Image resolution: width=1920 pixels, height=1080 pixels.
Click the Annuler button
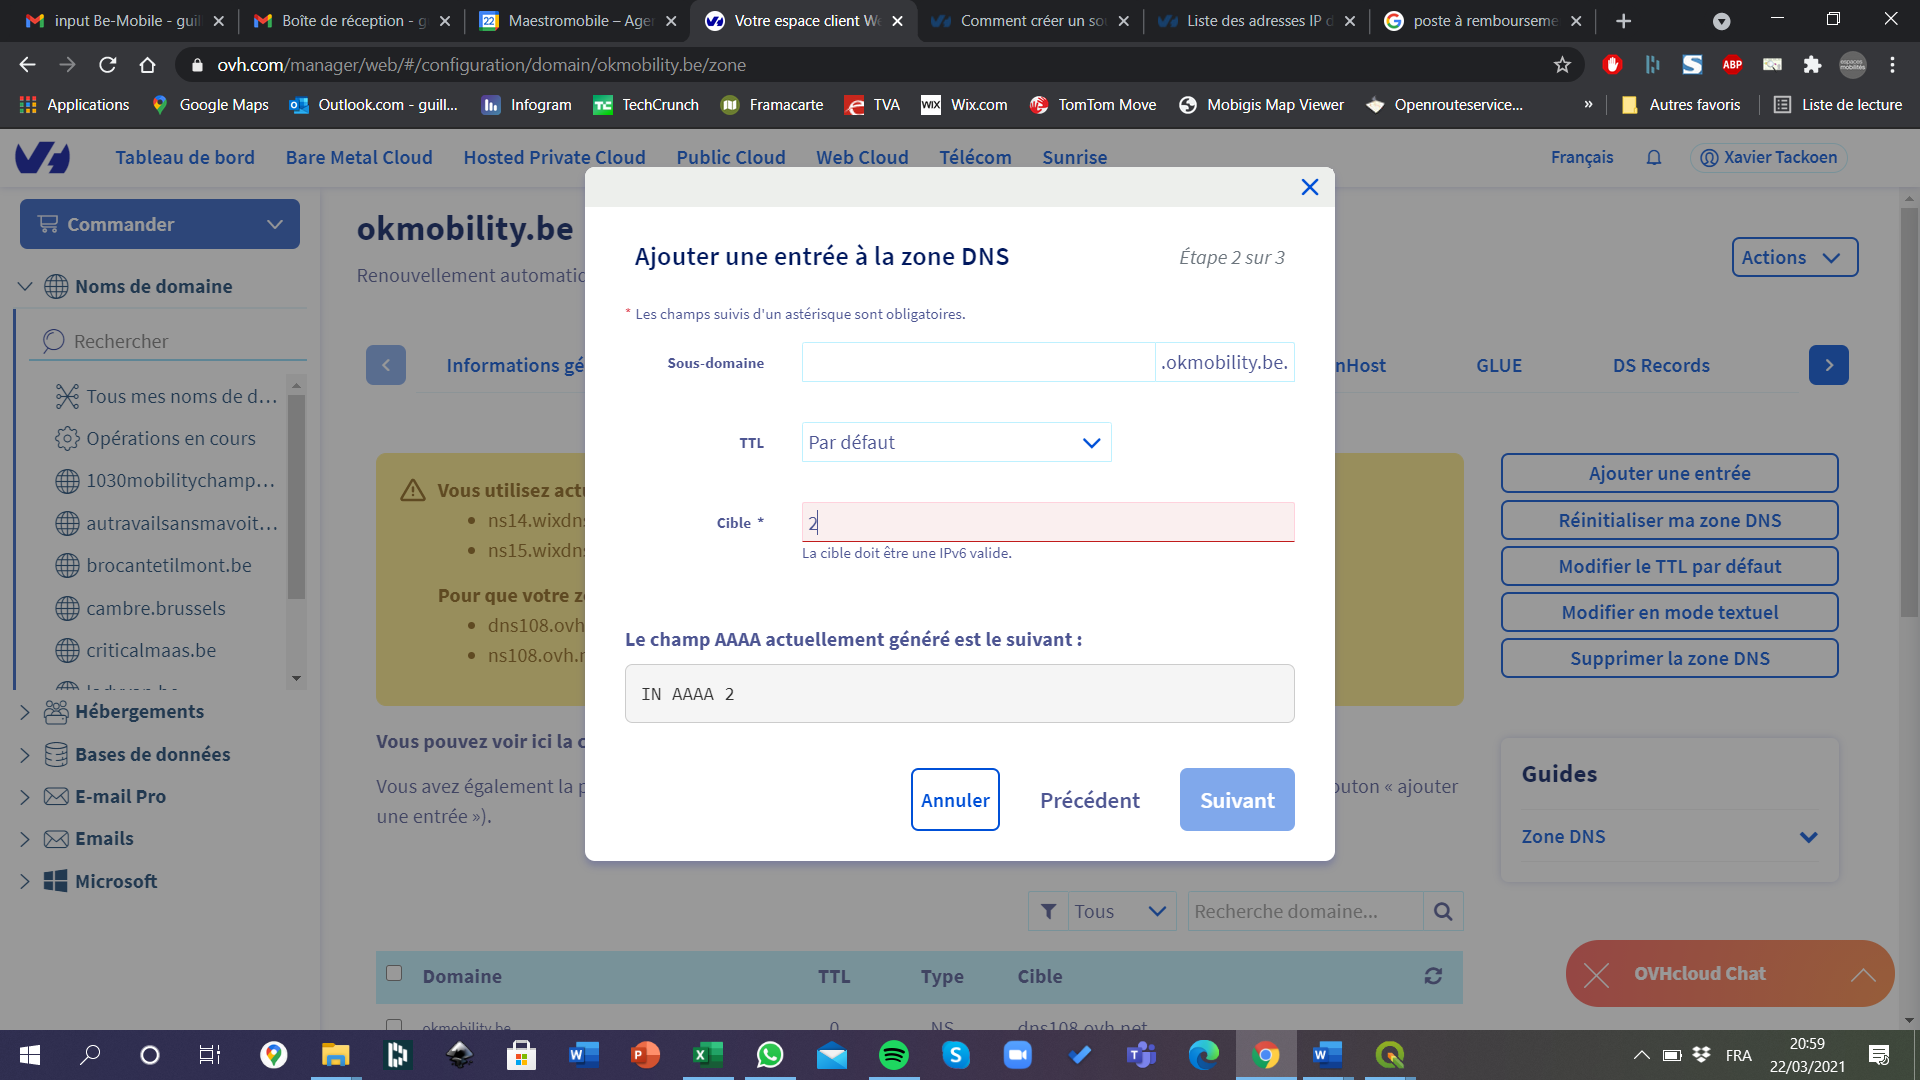pyautogui.click(x=954, y=800)
